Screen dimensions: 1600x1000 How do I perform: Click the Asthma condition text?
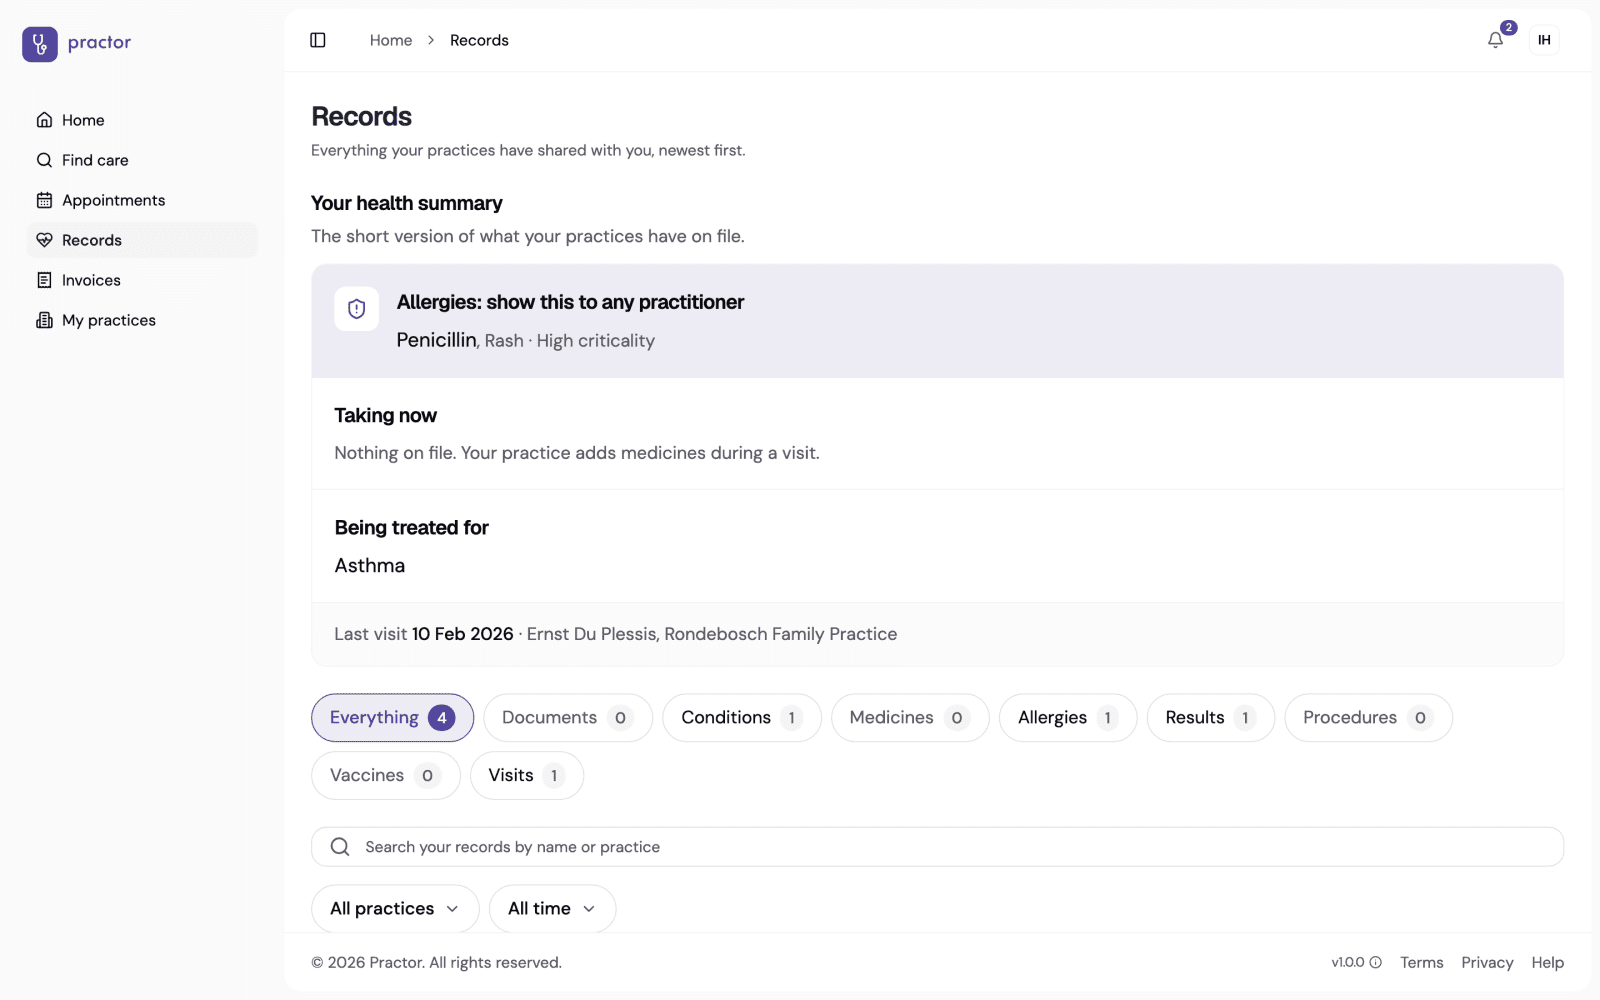(x=370, y=565)
